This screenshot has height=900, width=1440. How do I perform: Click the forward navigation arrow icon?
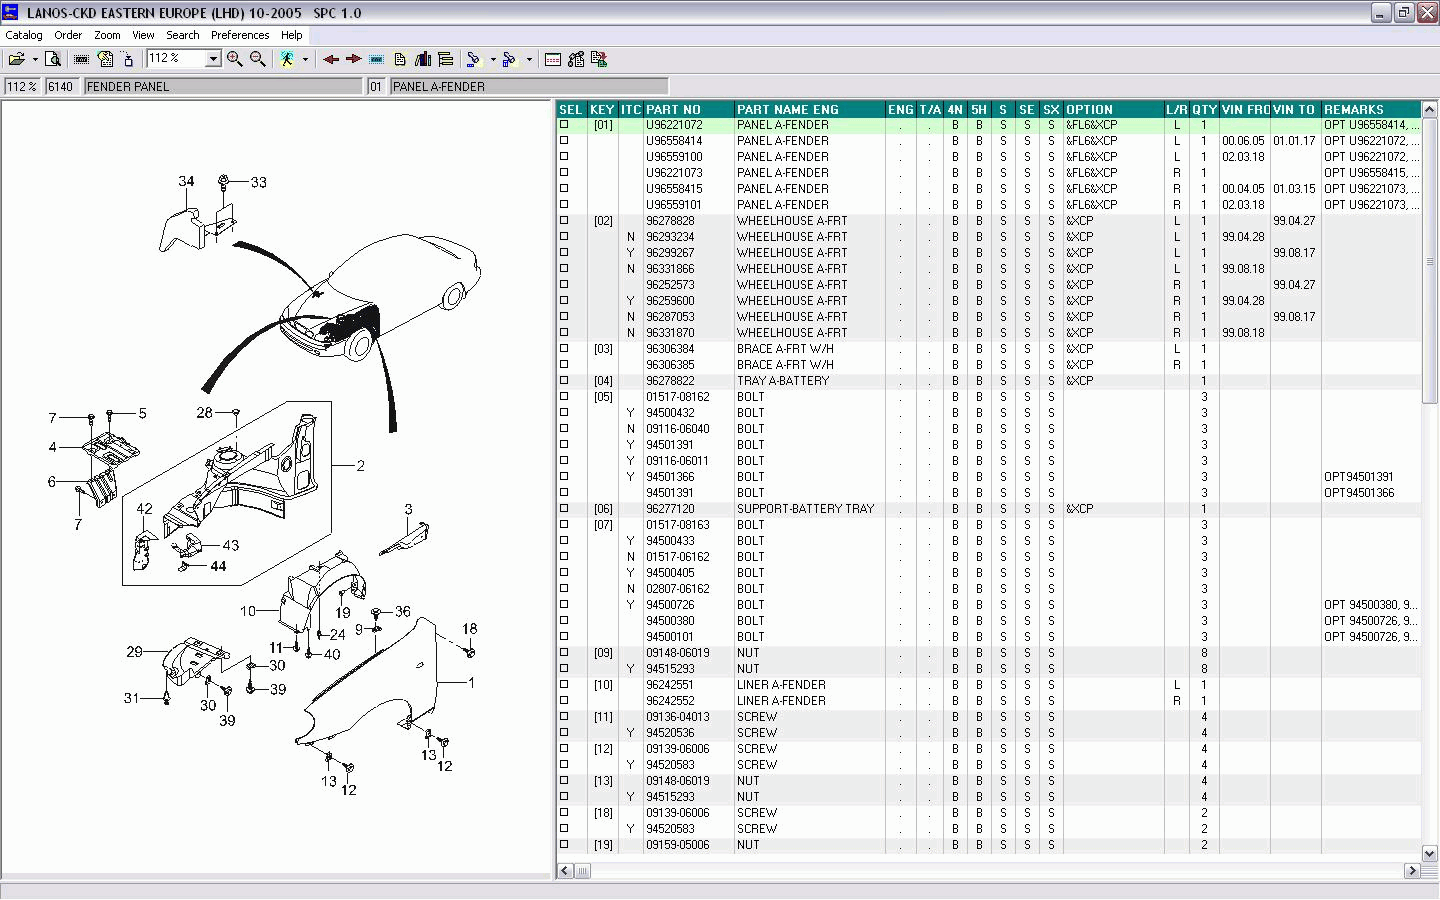pos(353,59)
